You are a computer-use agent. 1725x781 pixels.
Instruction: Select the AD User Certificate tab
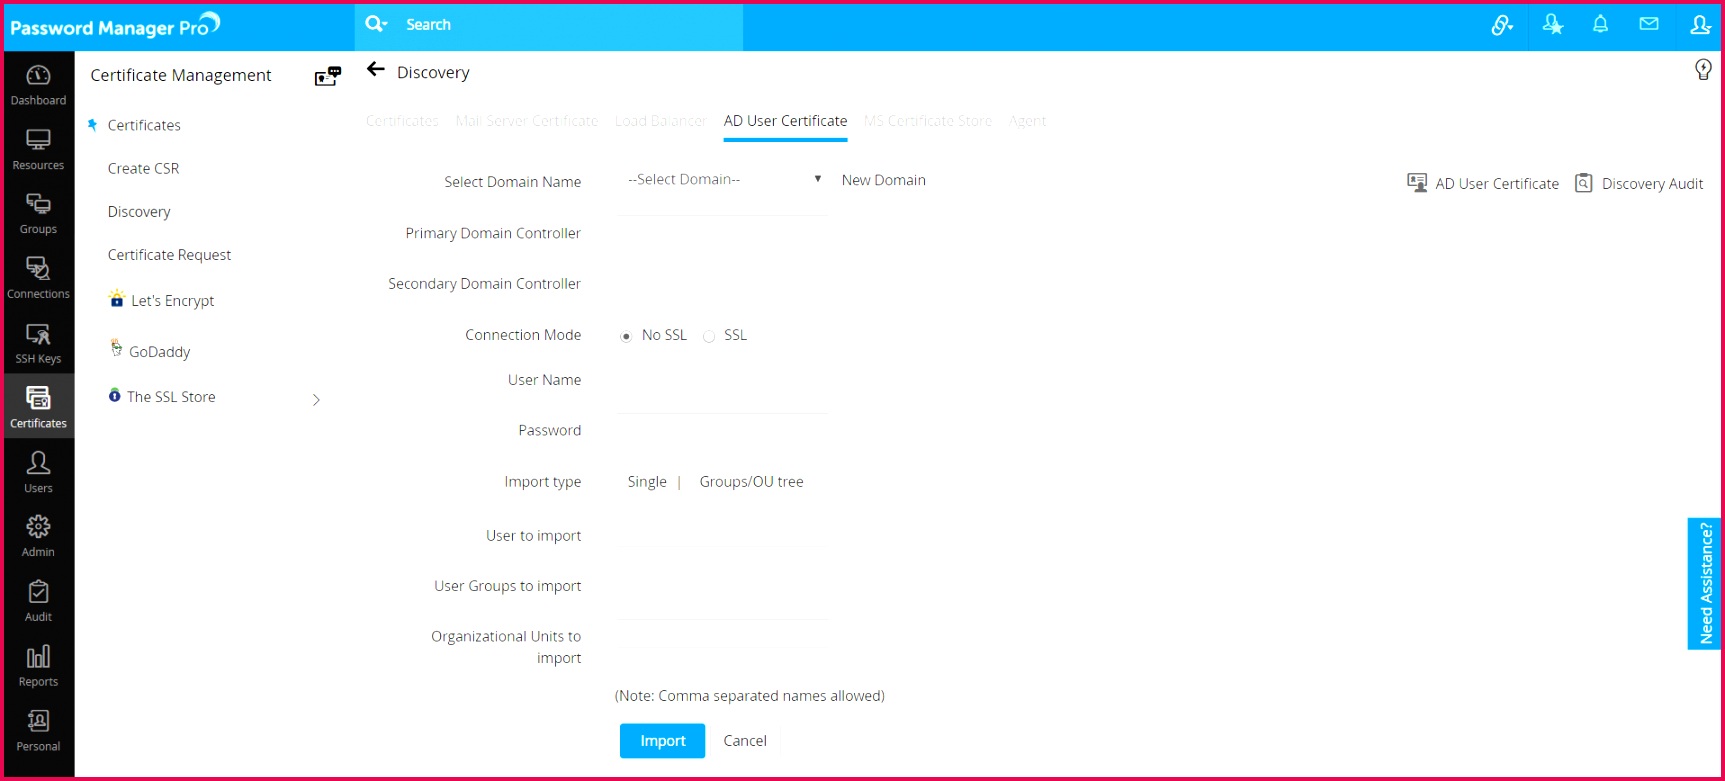[785, 121]
